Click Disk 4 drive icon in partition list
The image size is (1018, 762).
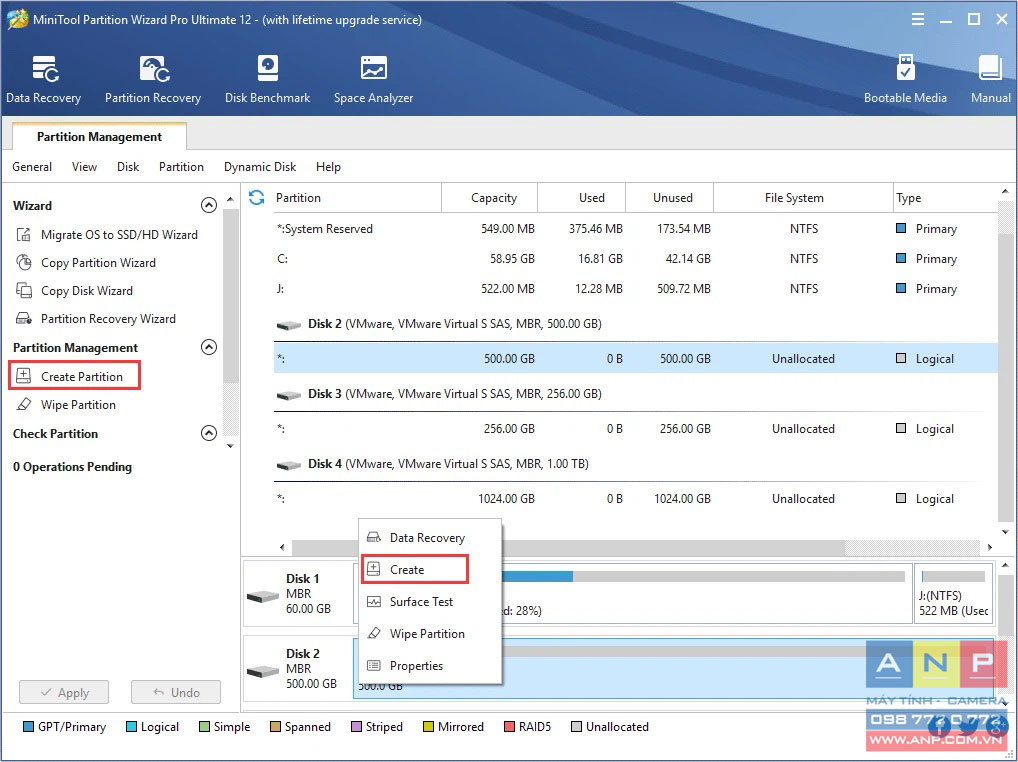[x=288, y=464]
